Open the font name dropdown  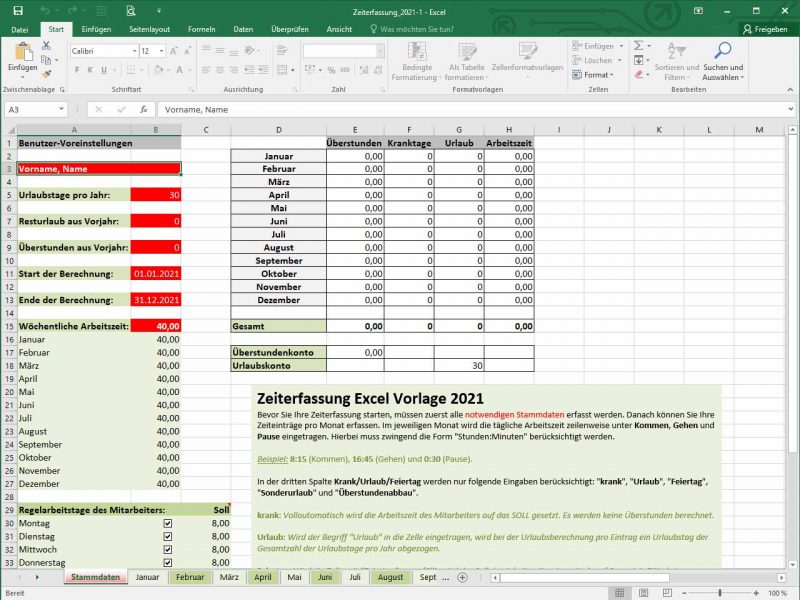(134, 50)
